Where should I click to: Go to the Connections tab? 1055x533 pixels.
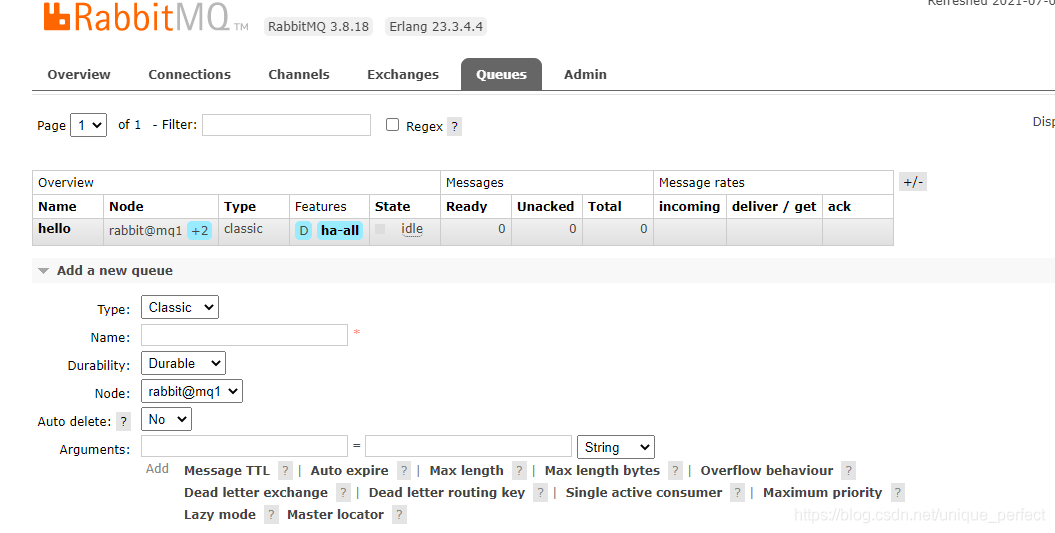[190, 75]
